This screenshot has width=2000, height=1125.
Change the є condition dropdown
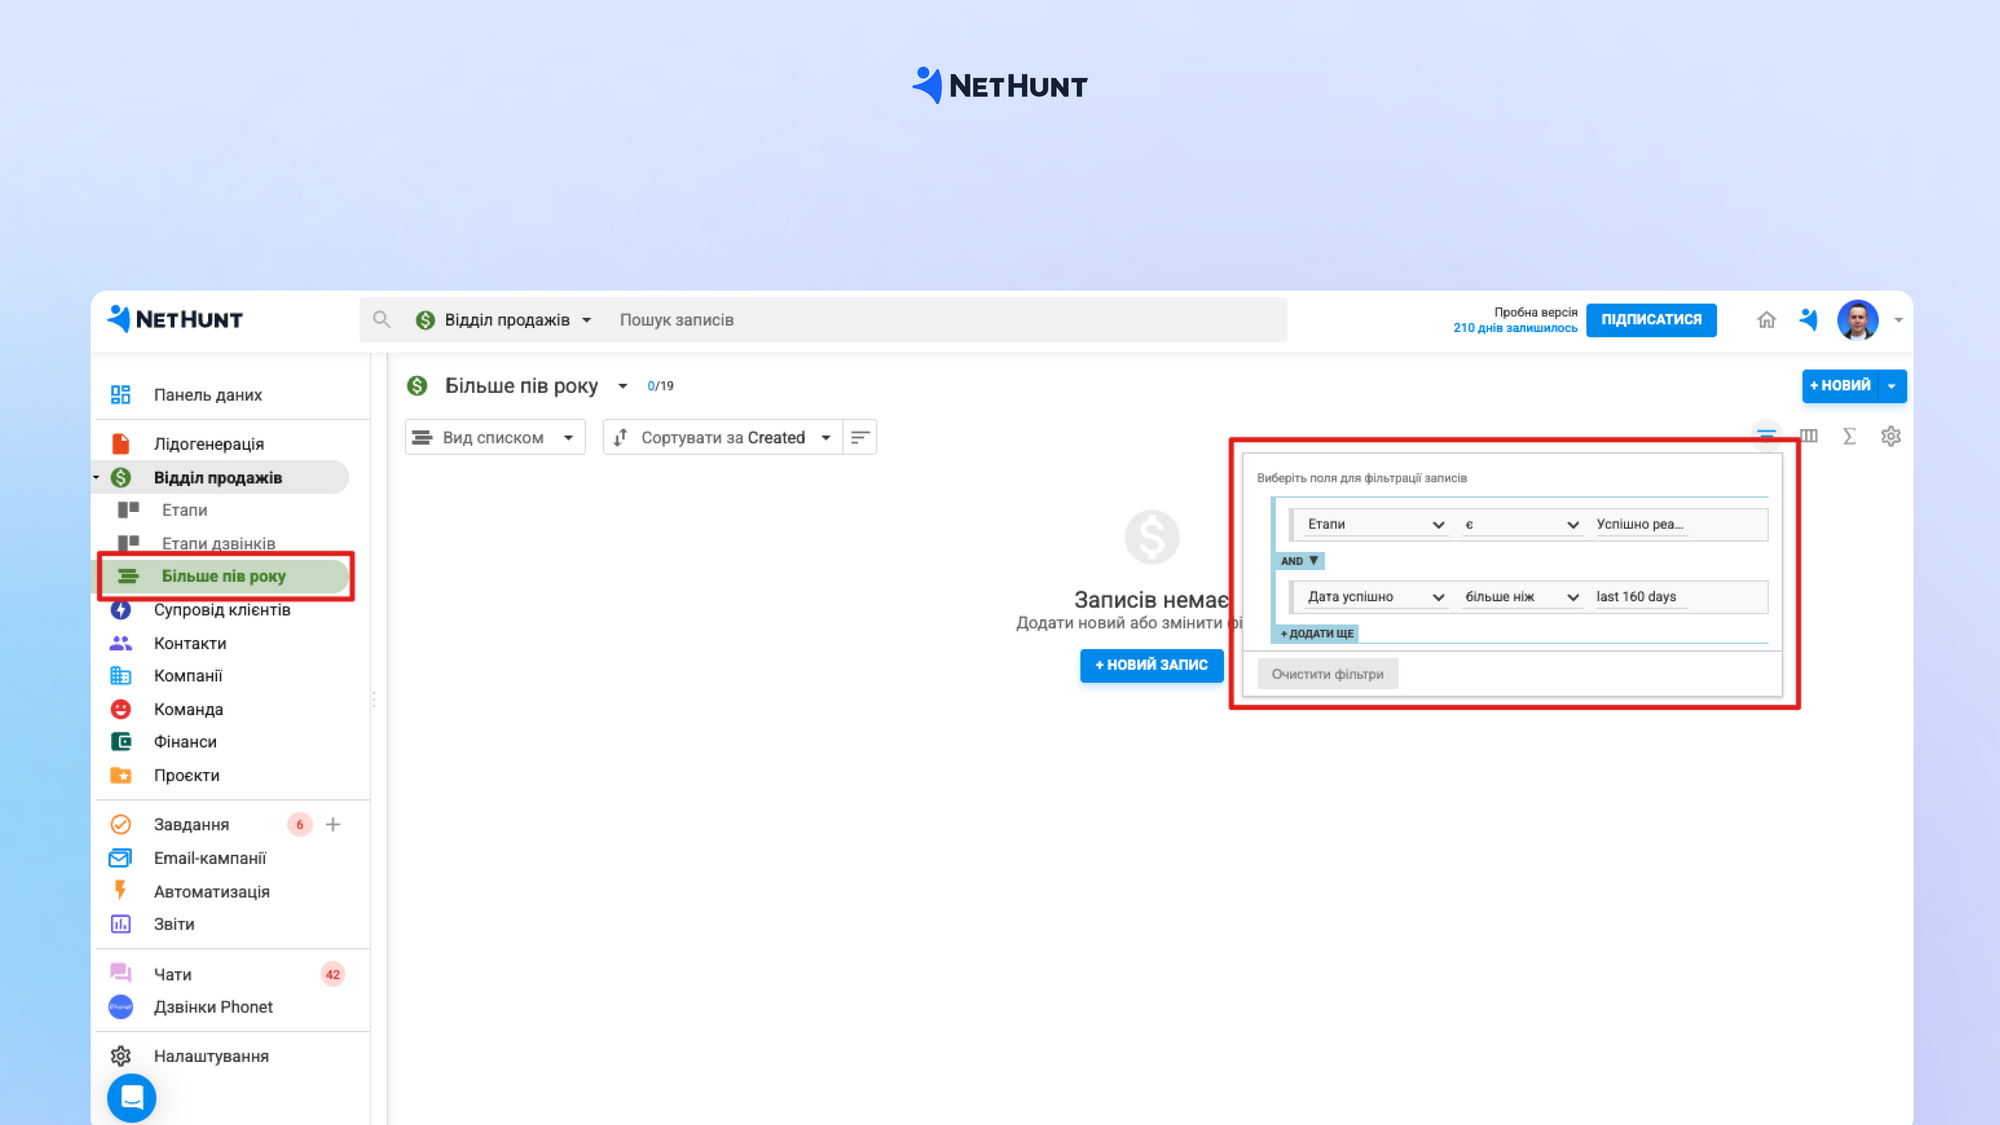1522,524
